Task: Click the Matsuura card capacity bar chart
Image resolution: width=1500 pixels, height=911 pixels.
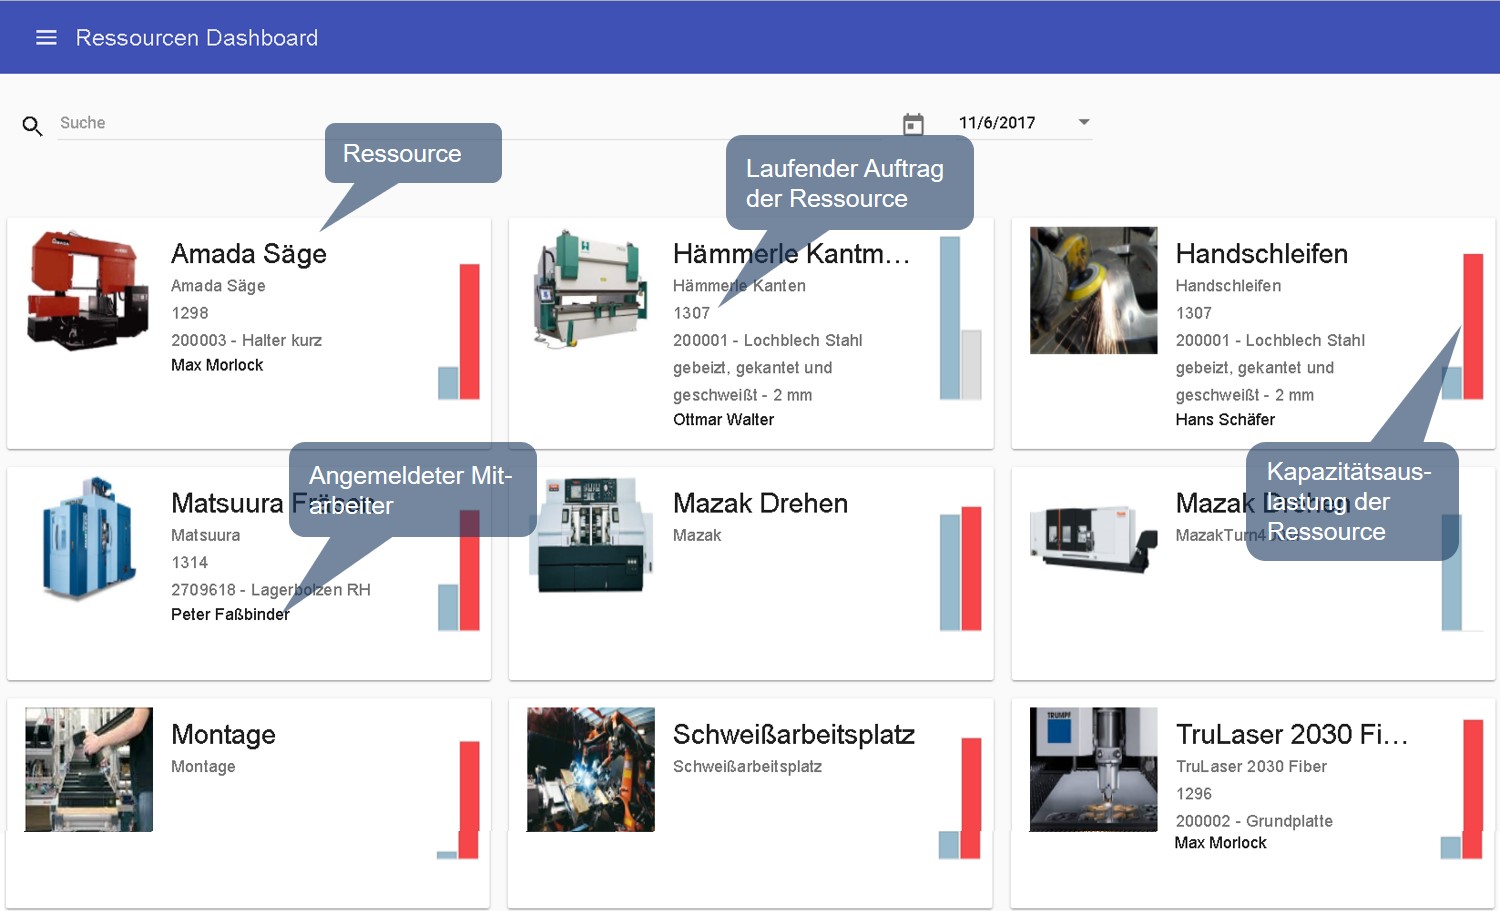Action: (x=459, y=570)
